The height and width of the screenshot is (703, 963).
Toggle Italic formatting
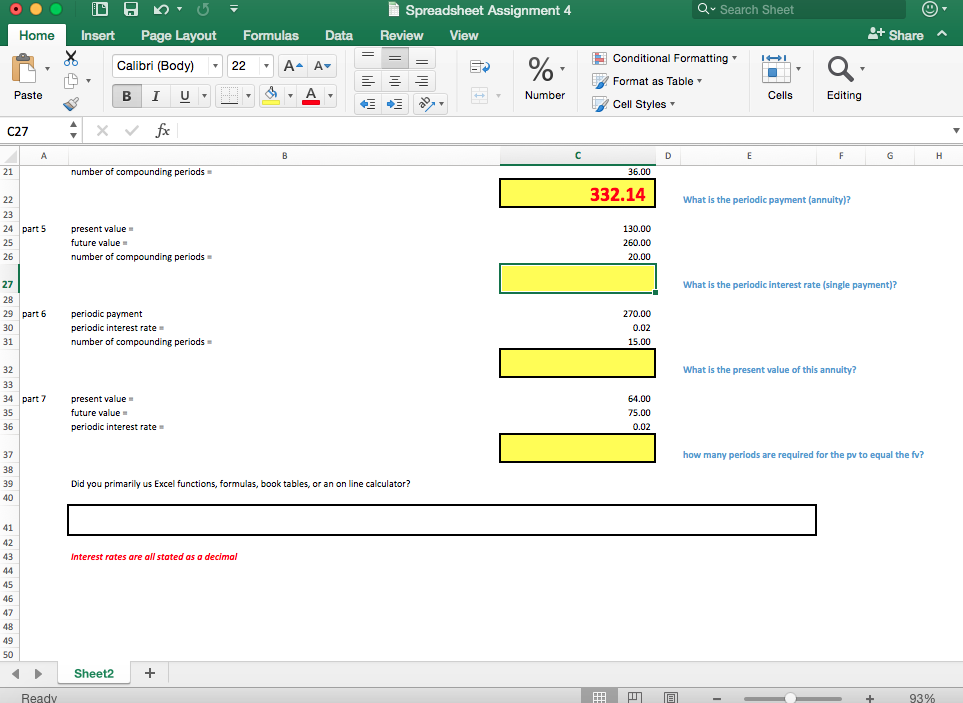click(156, 95)
